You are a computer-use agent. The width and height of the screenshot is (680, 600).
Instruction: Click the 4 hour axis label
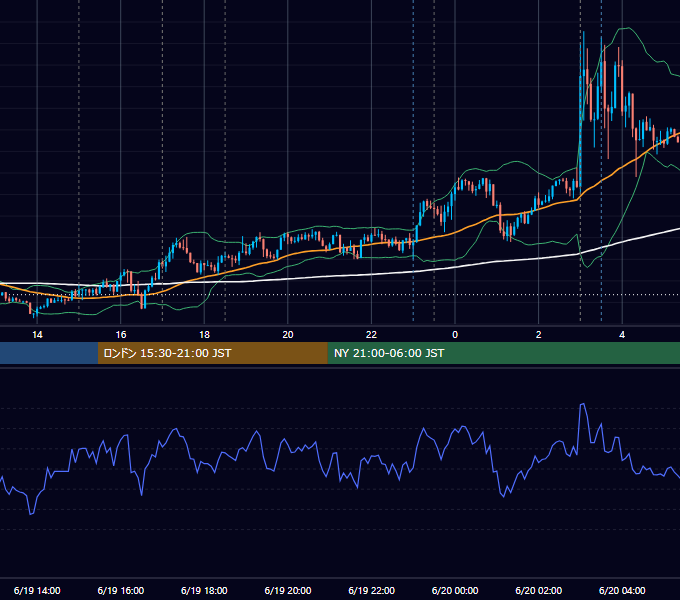pos(622,335)
